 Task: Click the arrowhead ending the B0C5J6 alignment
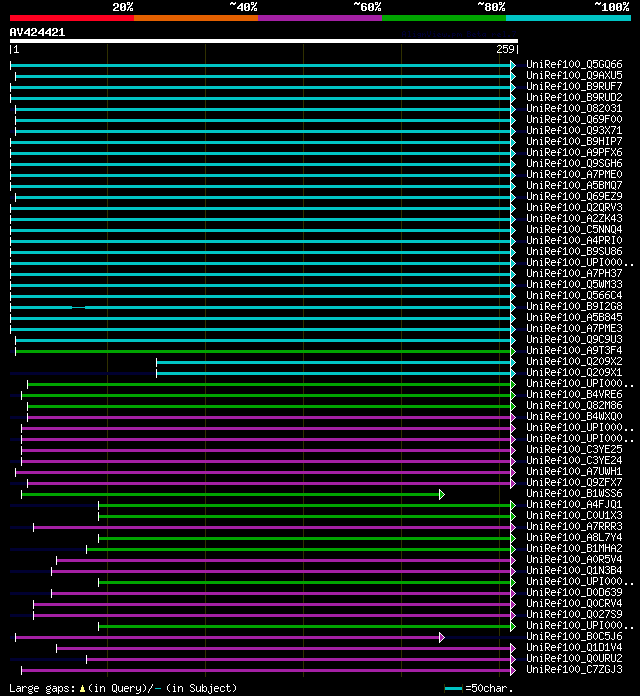[442, 637]
